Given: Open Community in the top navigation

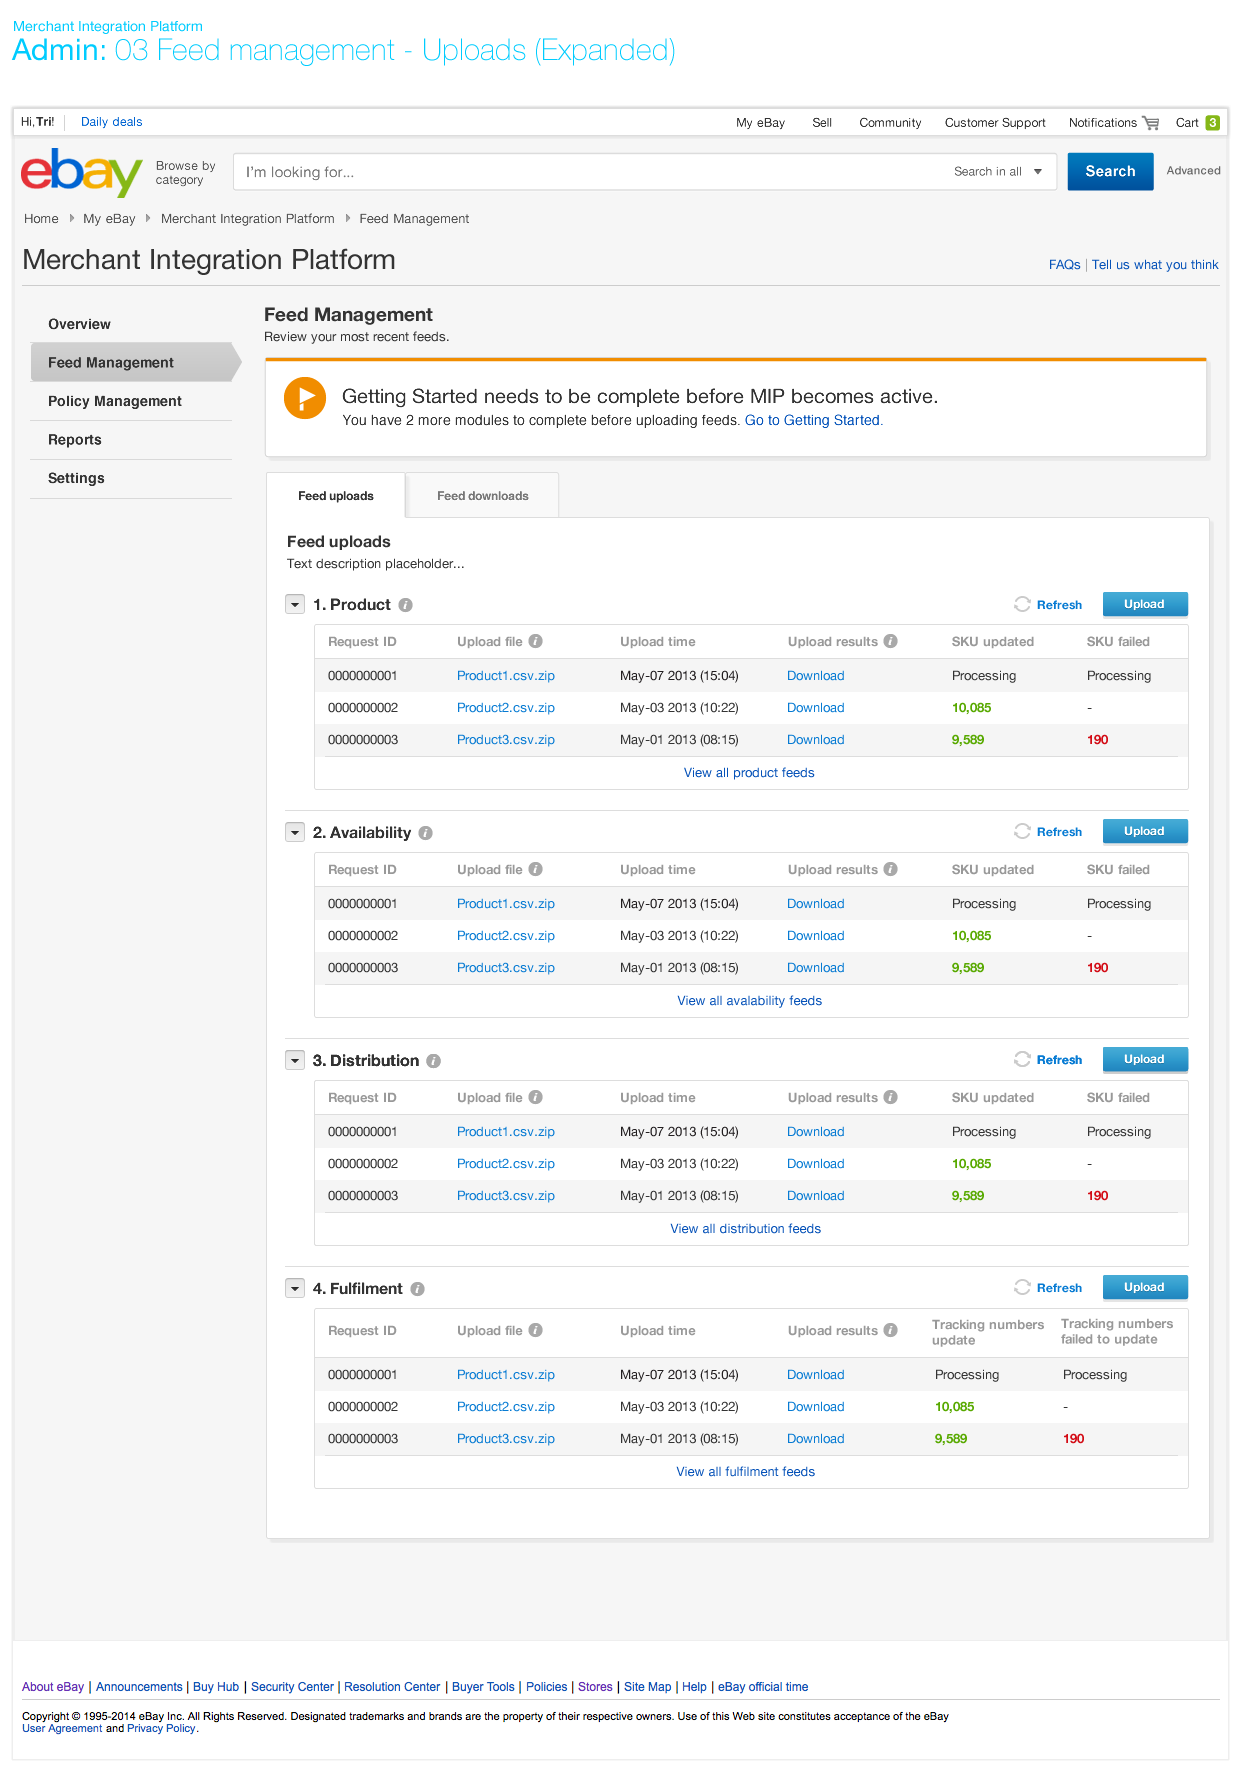Looking at the screenshot, I should coord(890,123).
